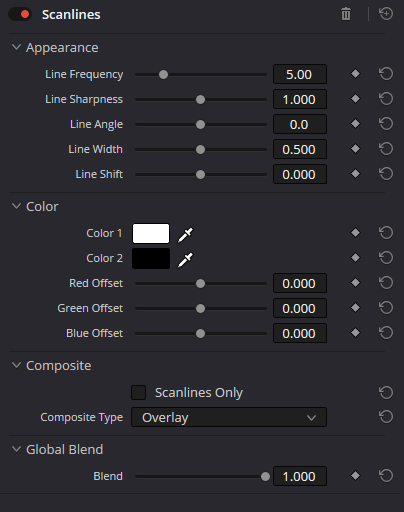Click the Line Shift slider handle

point(200,174)
